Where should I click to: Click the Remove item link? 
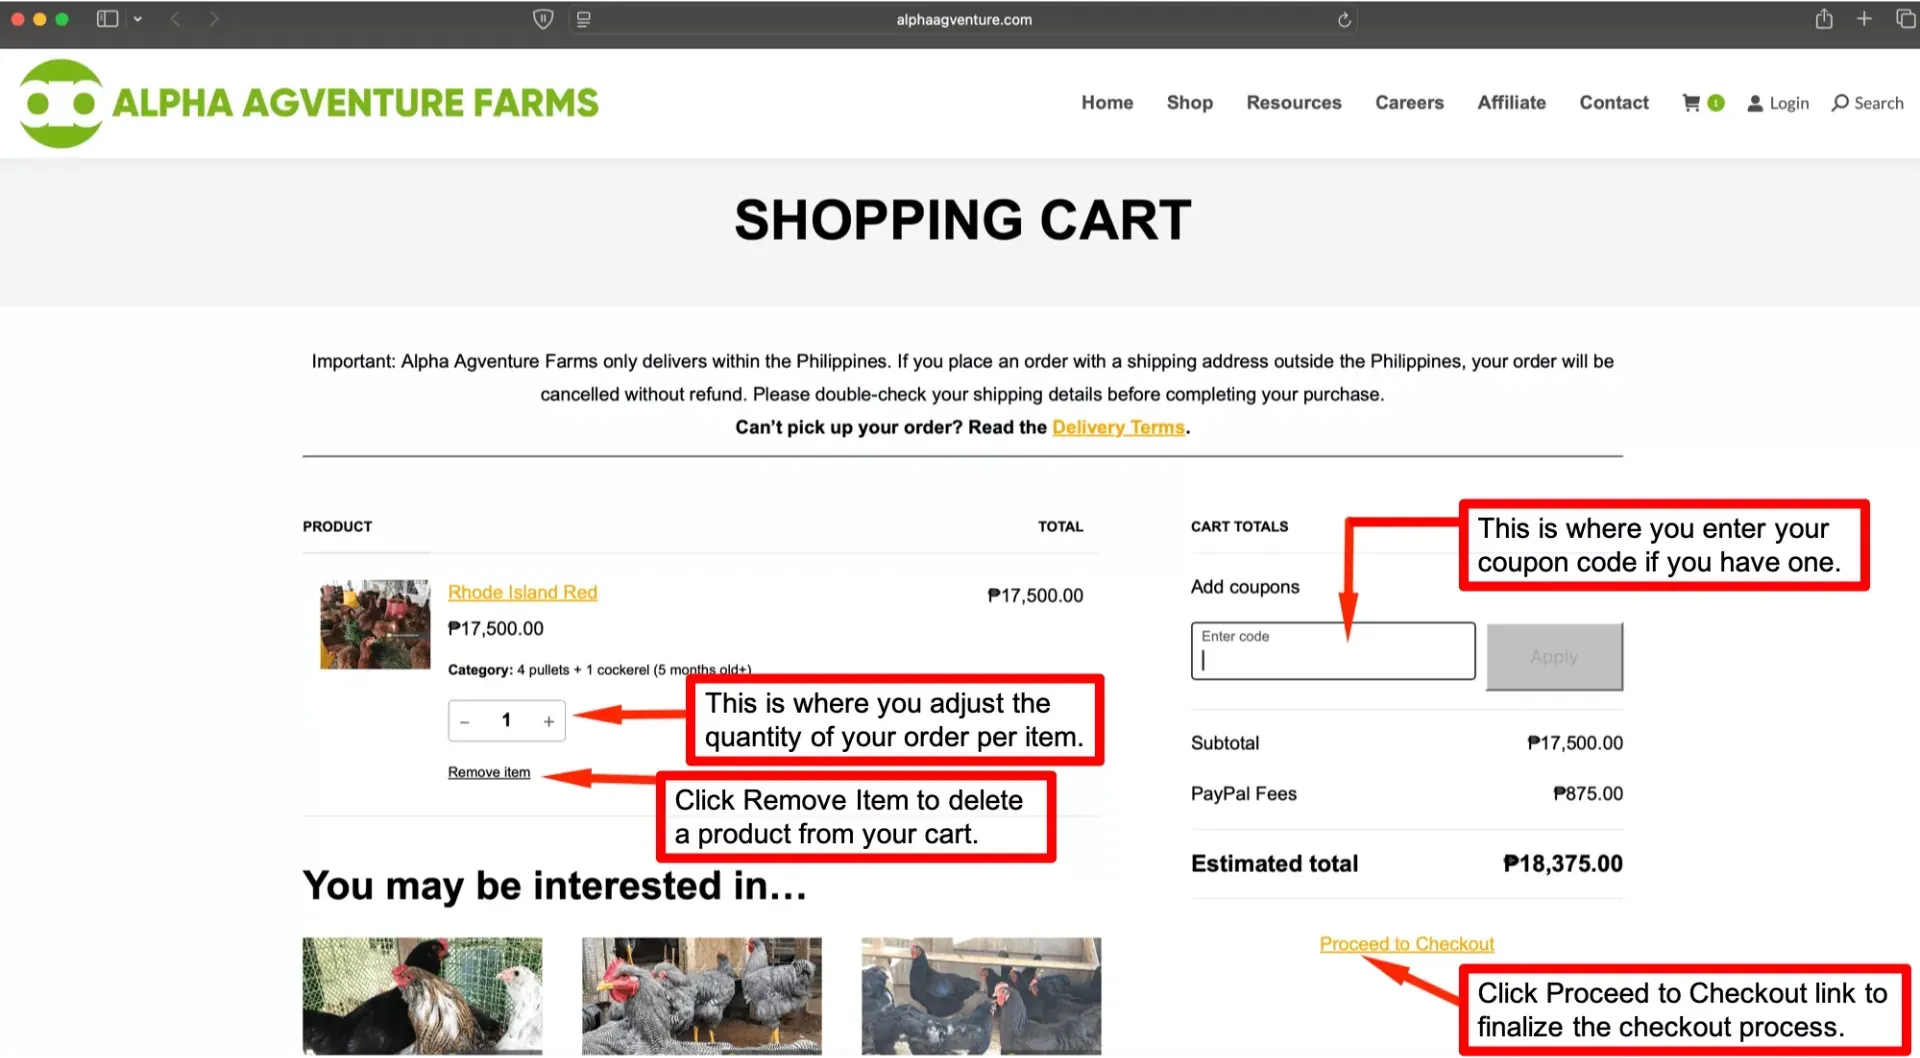coord(489,773)
